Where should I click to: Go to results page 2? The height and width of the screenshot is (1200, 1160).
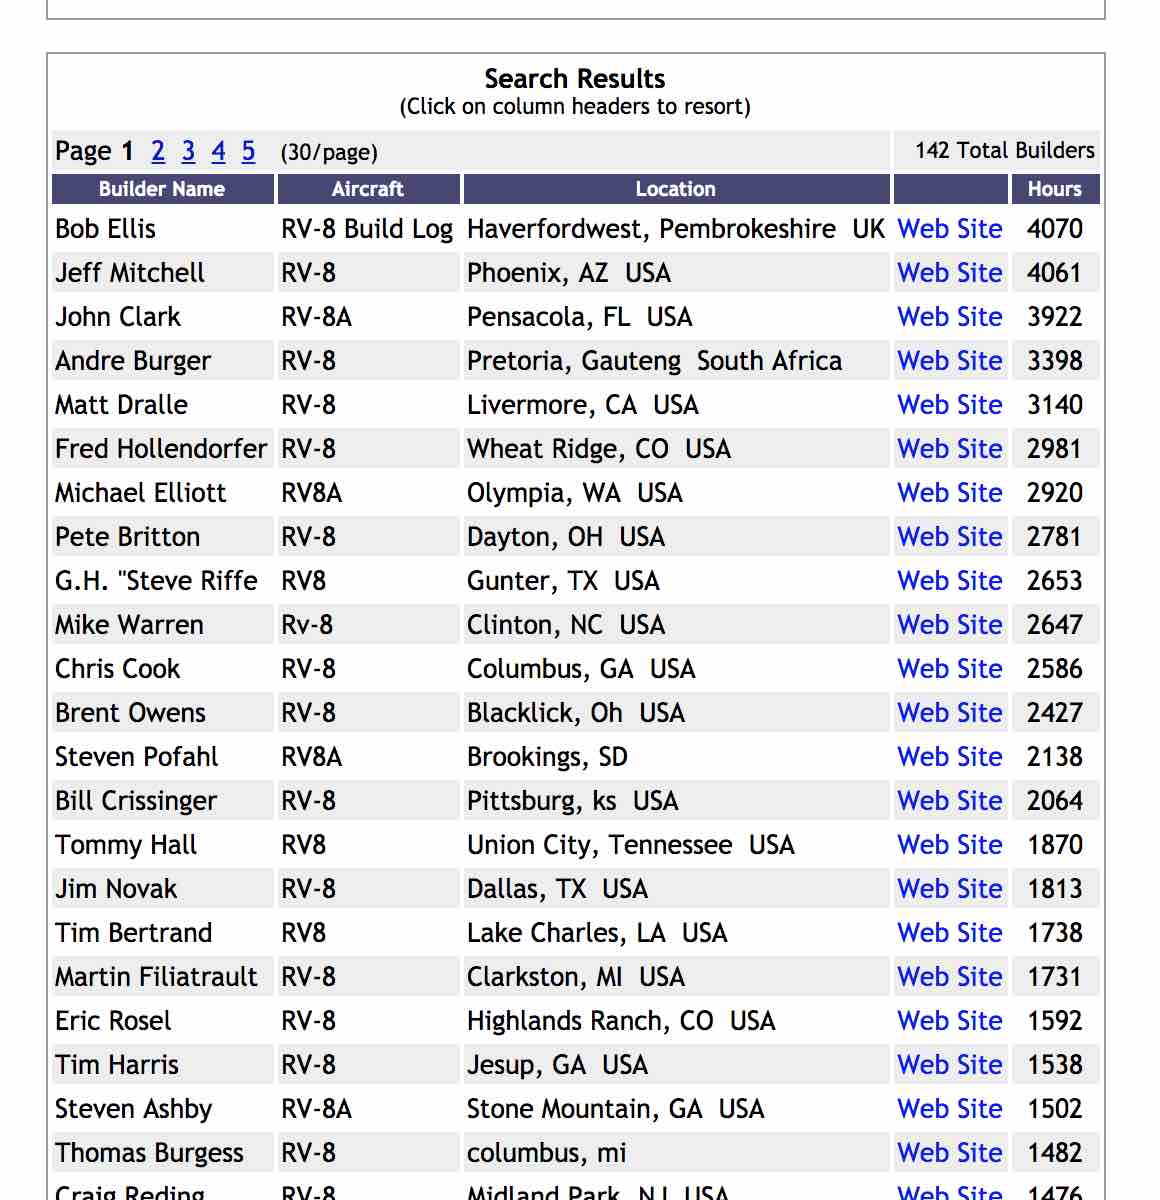158,151
